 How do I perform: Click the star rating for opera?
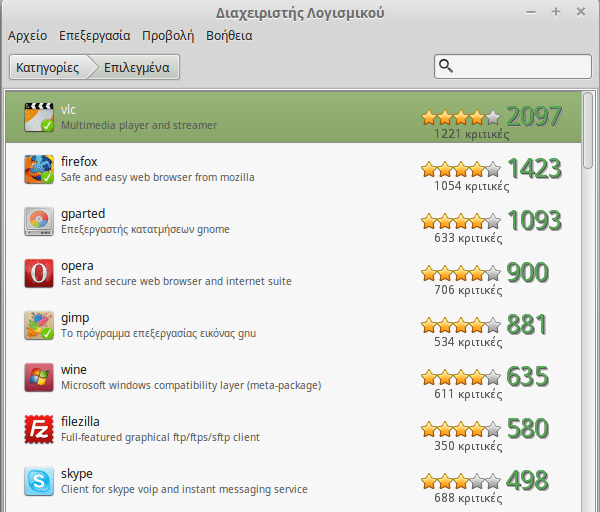[x=461, y=273]
